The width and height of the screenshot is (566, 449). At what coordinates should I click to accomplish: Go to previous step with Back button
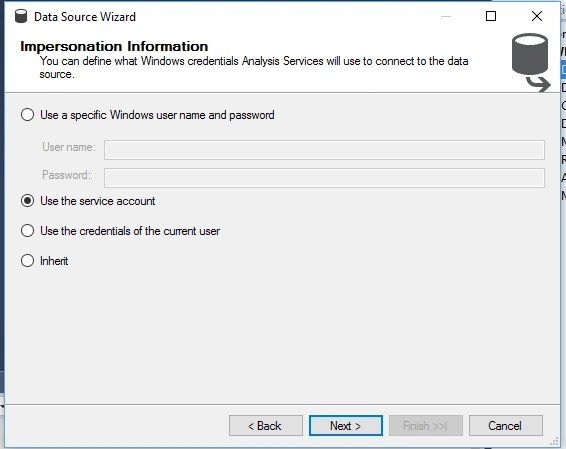(266, 426)
